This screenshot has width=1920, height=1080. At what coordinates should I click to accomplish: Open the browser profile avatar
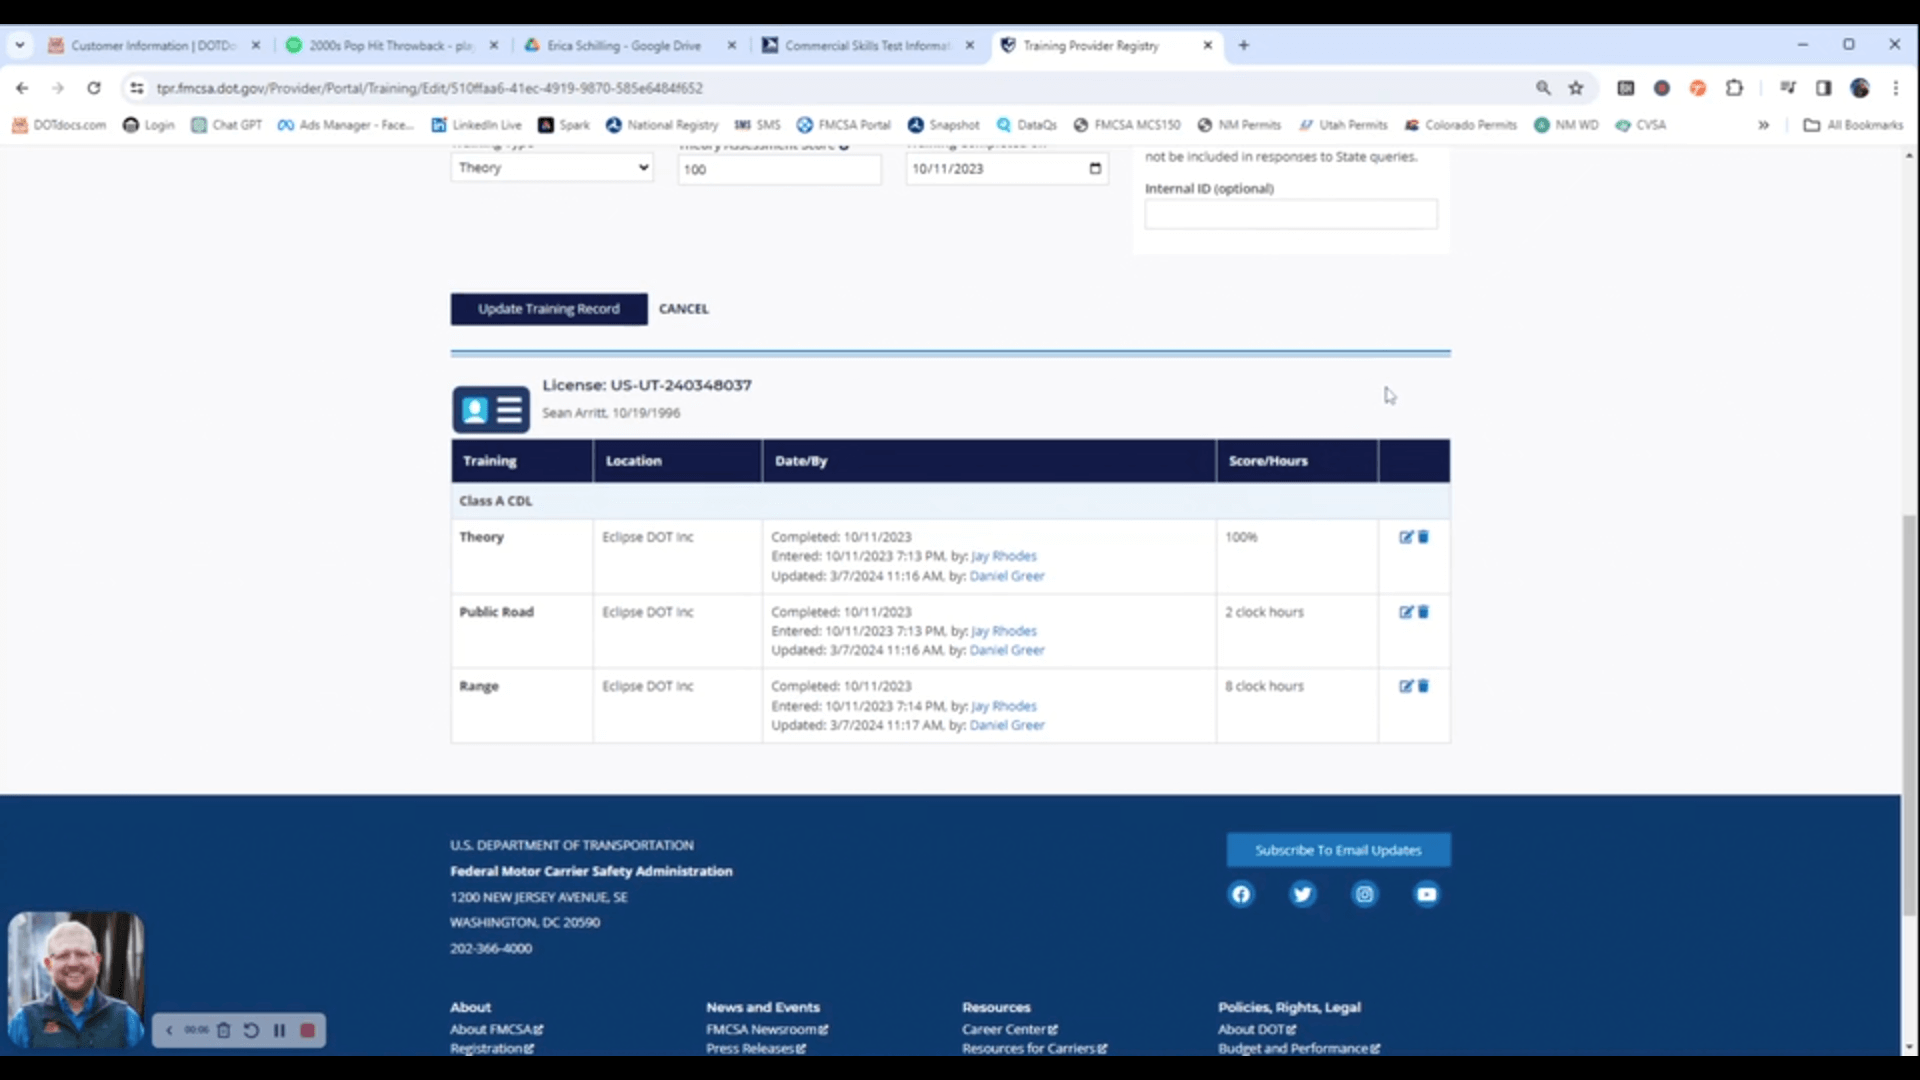pos(1860,88)
